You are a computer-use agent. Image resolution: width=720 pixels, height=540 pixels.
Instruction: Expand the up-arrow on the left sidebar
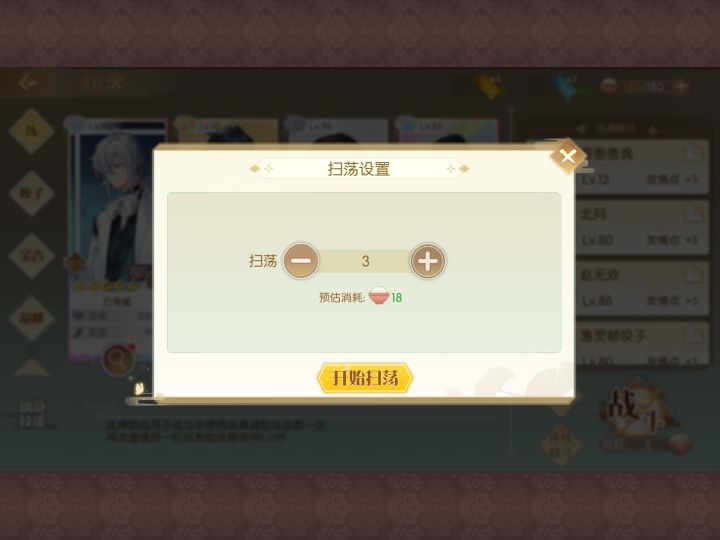pyautogui.click(x=31, y=367)
